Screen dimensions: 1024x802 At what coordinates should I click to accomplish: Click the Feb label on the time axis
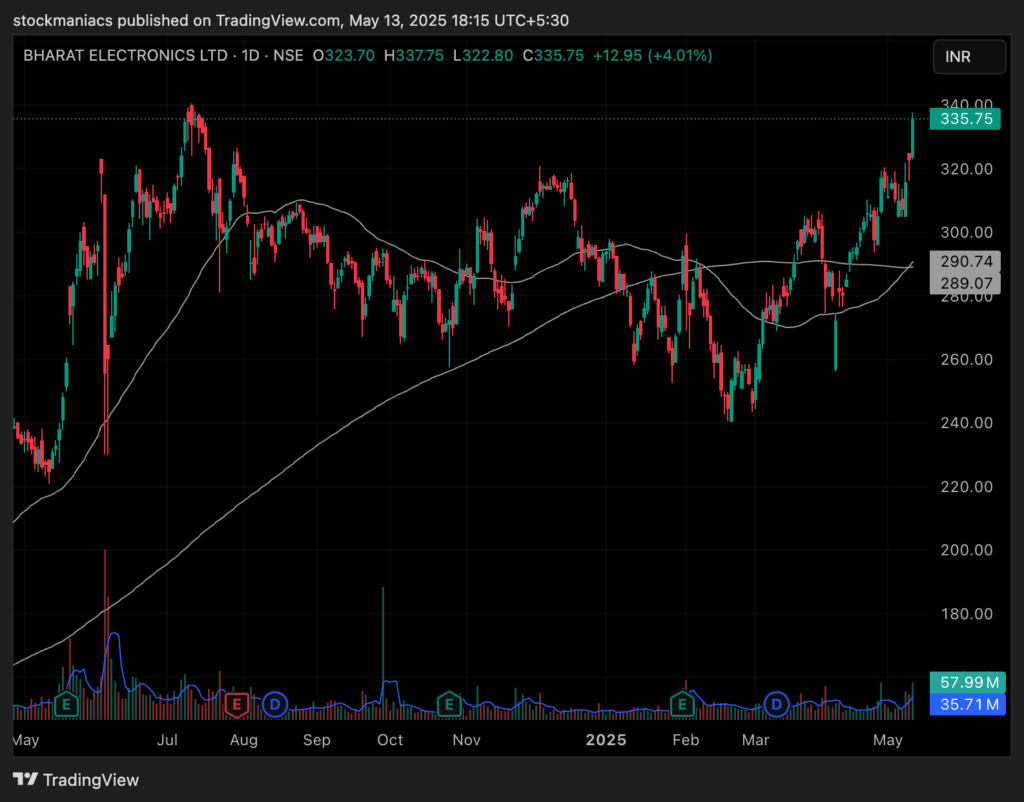pos(686,740)
